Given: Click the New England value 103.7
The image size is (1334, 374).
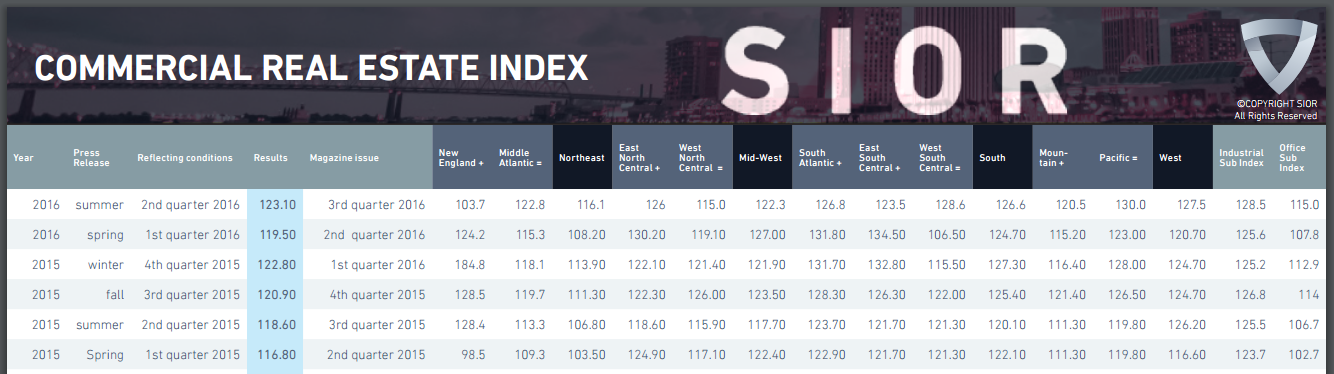Looking at the screenshot, I should (x=470, y=205).
